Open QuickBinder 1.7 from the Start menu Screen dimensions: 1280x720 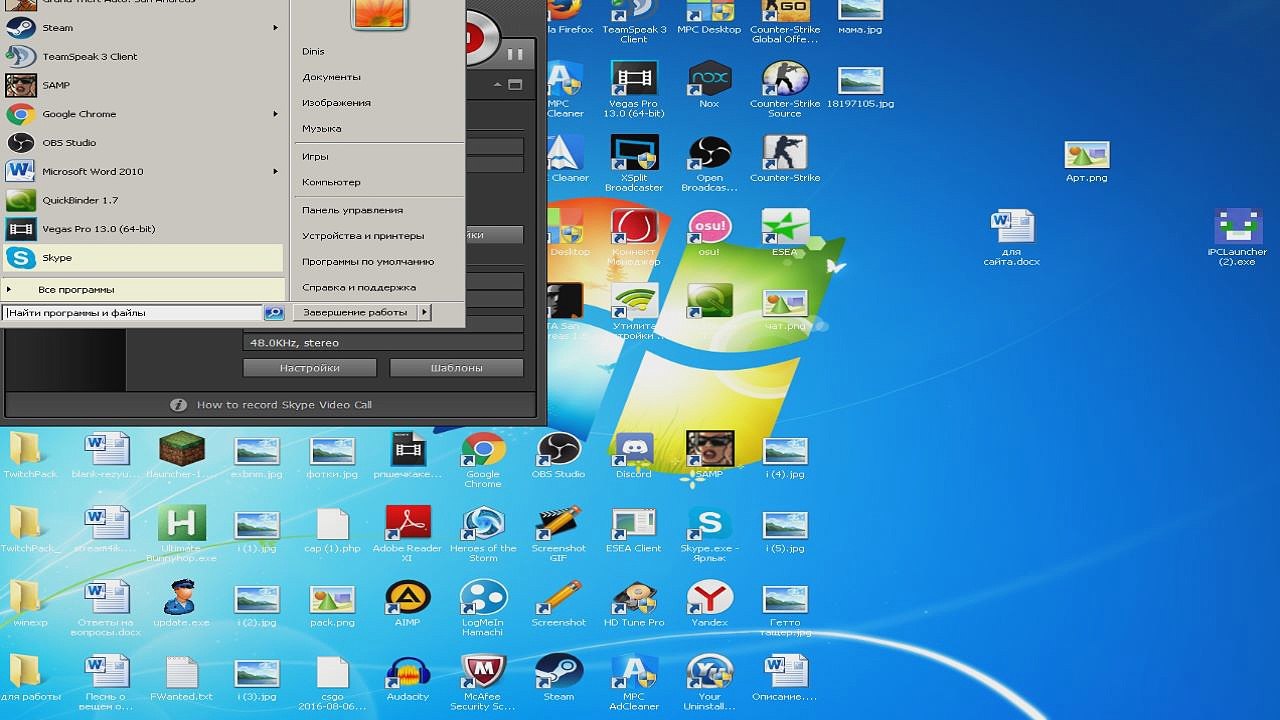coord(143,200)
